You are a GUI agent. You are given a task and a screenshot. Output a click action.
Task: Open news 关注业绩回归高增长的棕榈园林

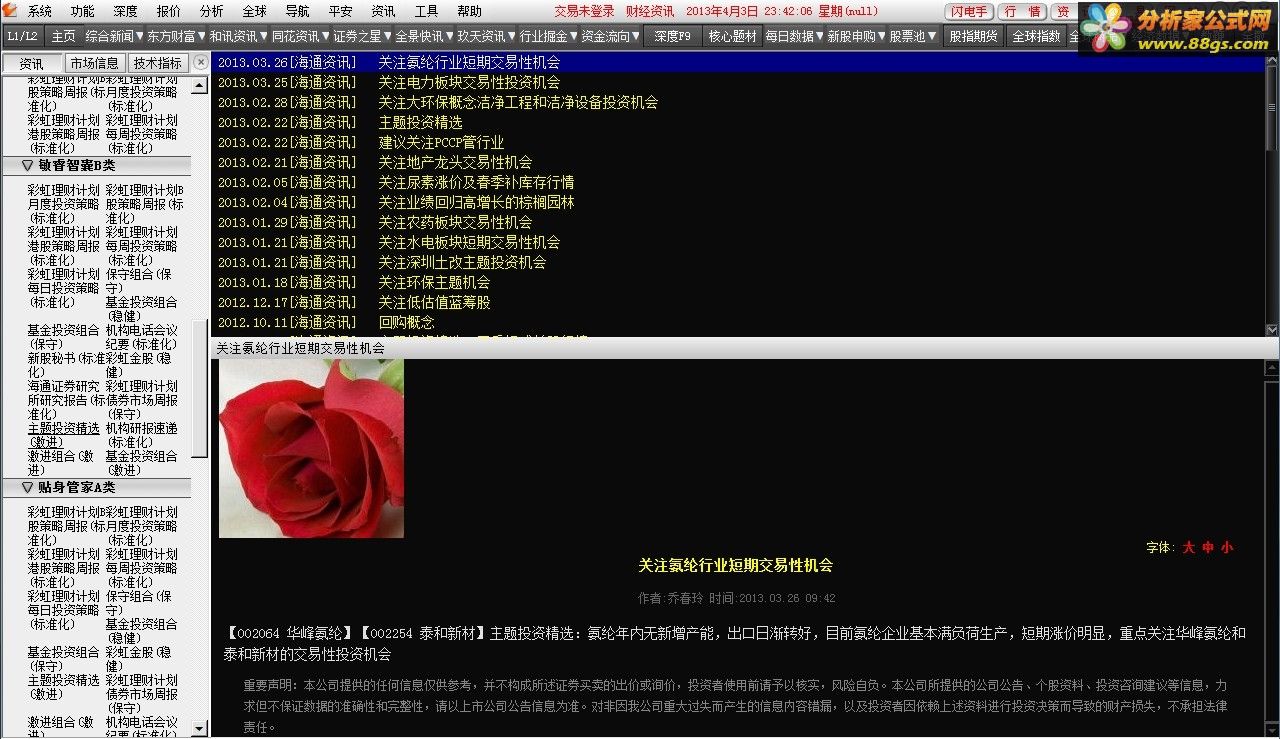coord(476,202)
